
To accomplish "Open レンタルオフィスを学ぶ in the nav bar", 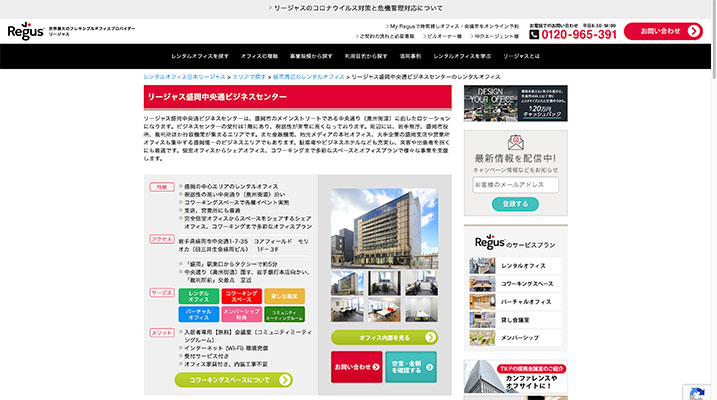I will point(462,56).
